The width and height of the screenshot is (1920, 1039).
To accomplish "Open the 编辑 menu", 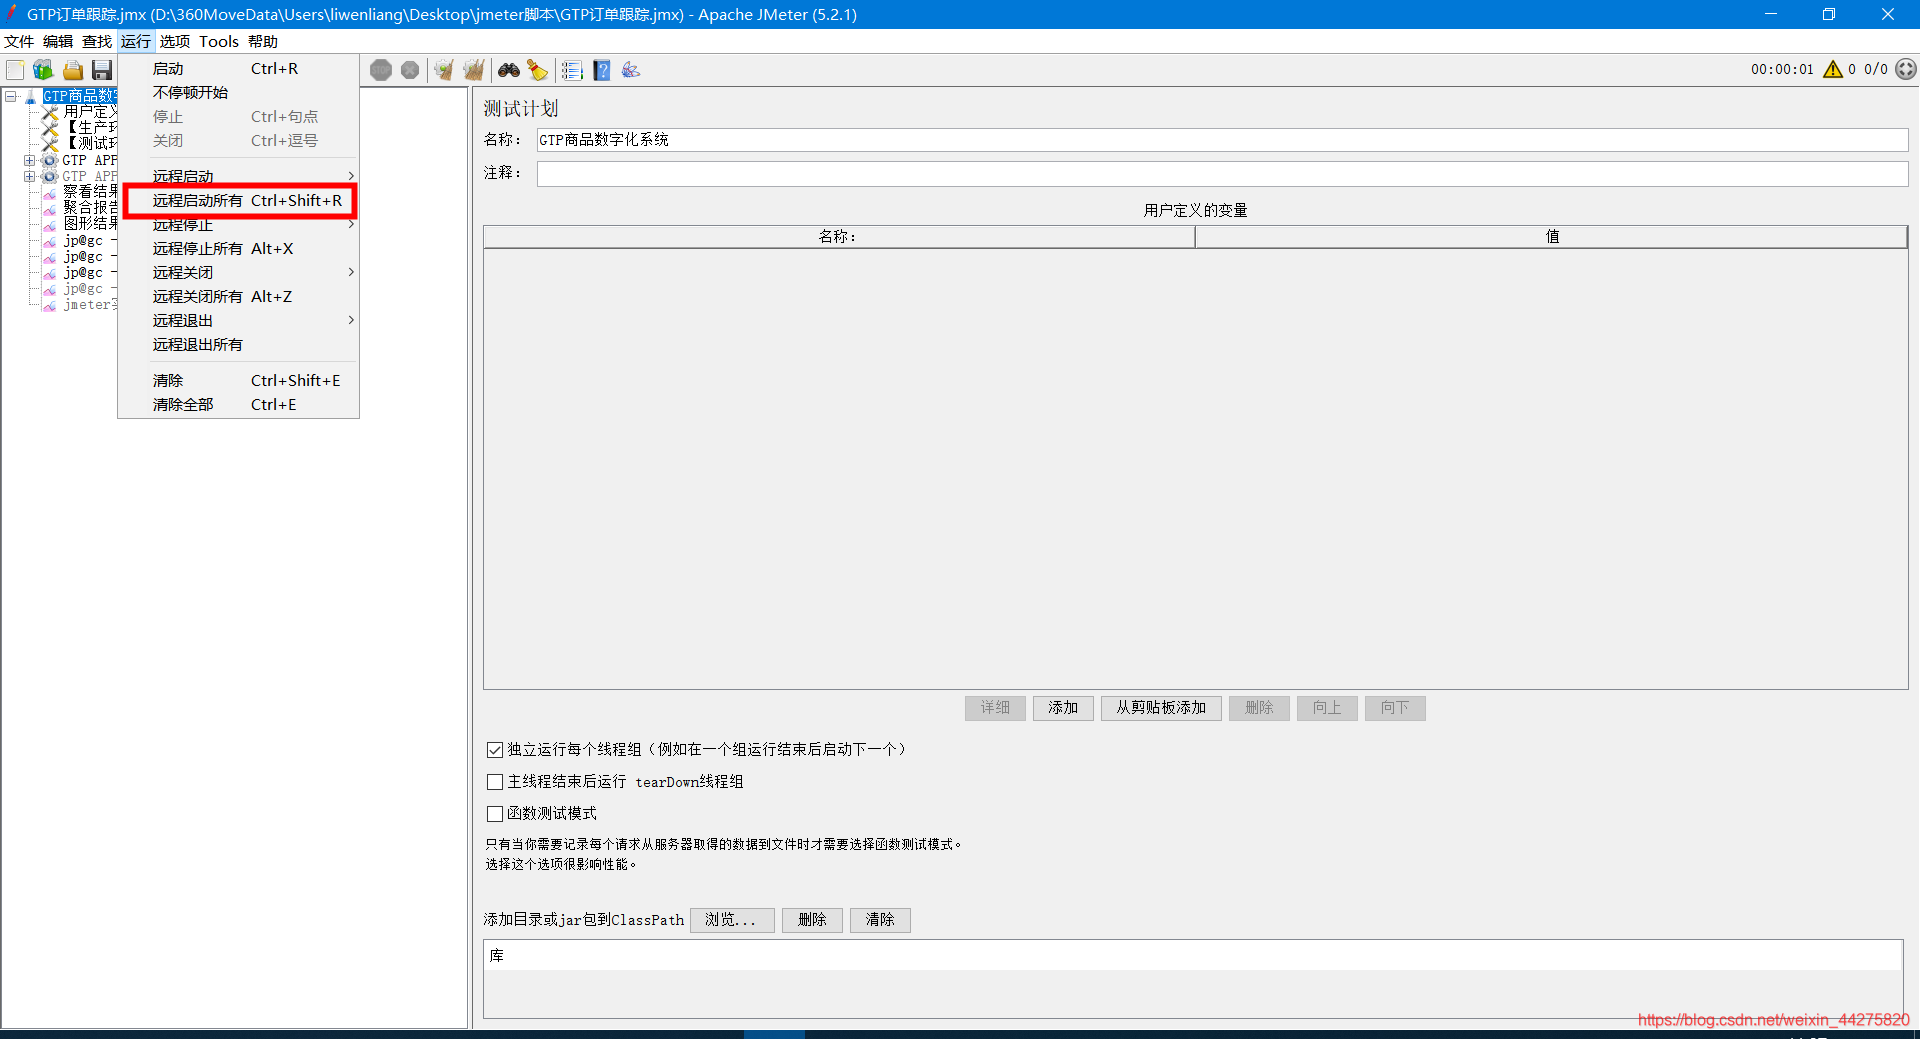I will 58,41.
